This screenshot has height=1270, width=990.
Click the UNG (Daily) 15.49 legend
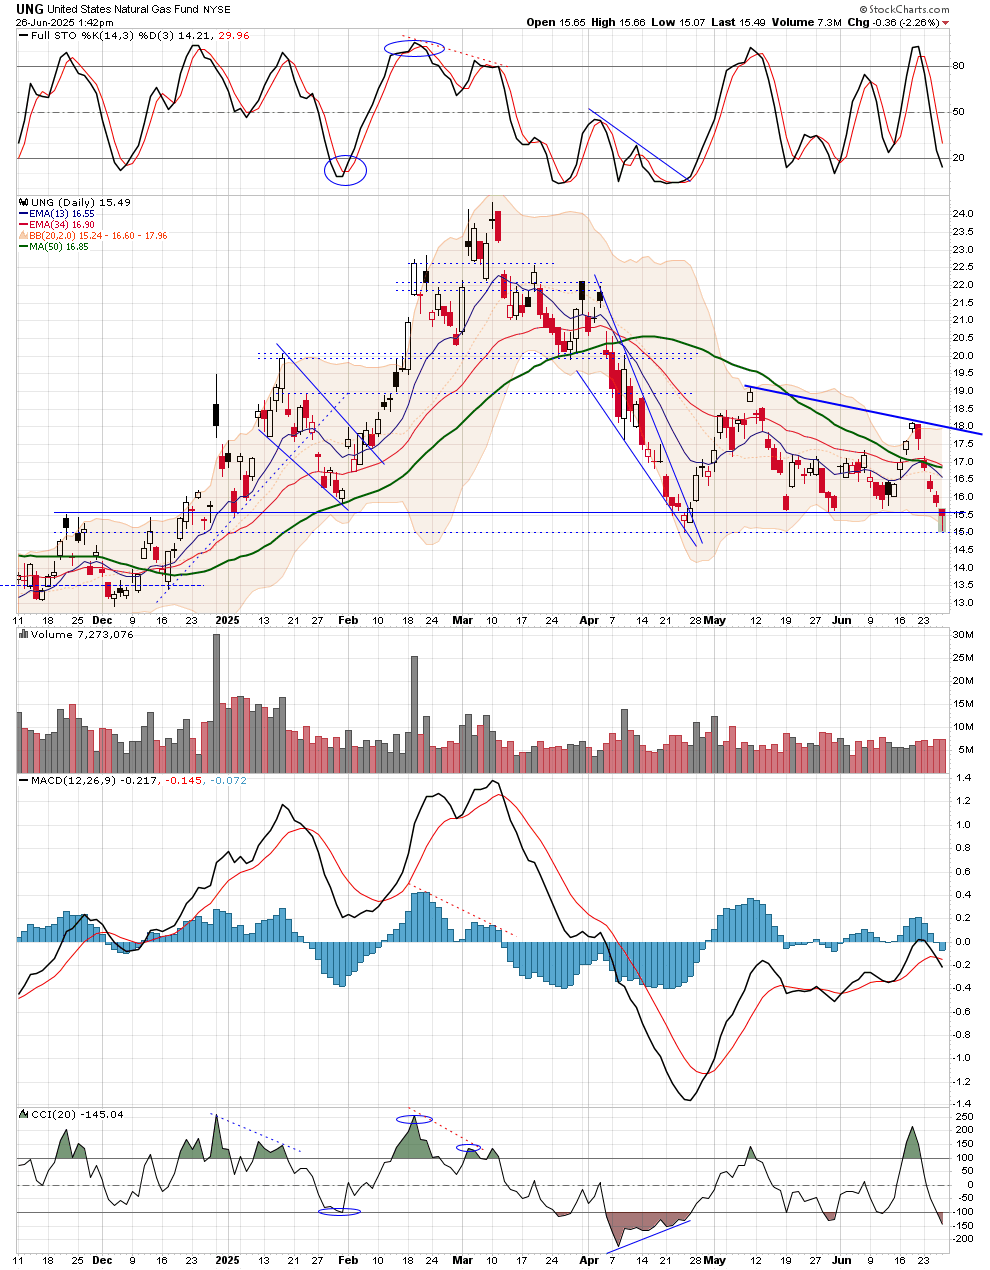click(x=81, y=203)
